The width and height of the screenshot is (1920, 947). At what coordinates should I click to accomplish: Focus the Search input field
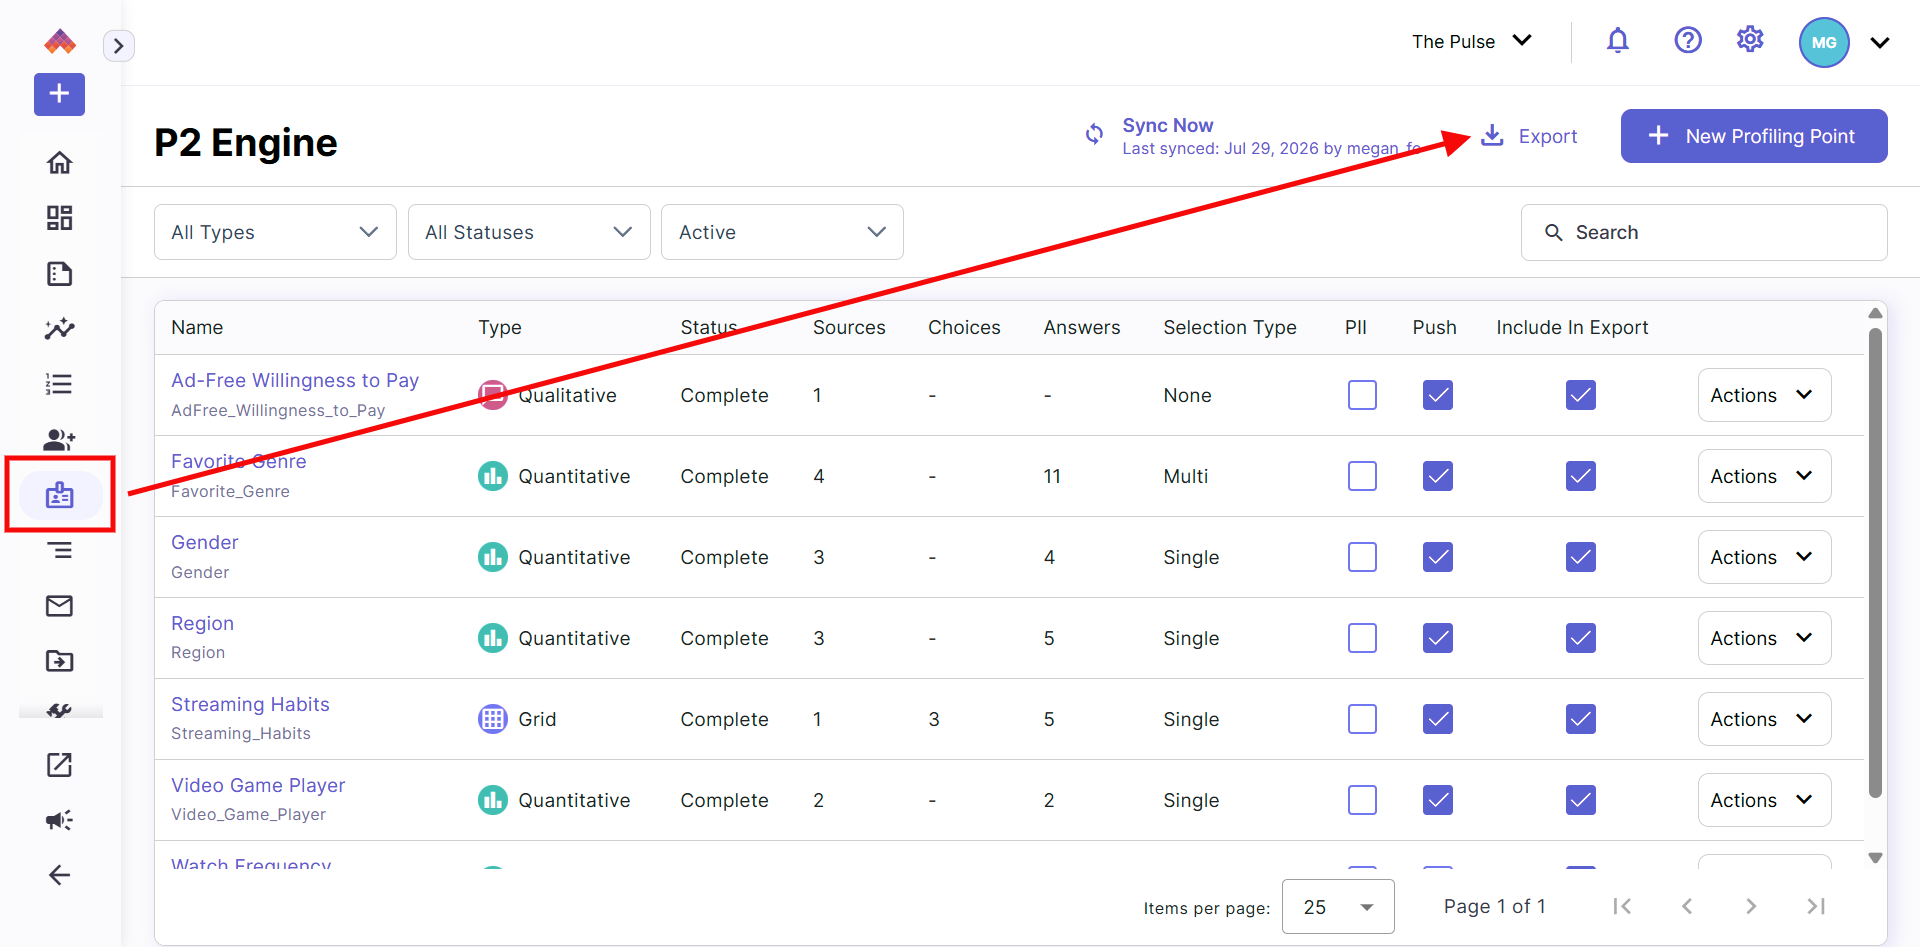coord(1704,233)
